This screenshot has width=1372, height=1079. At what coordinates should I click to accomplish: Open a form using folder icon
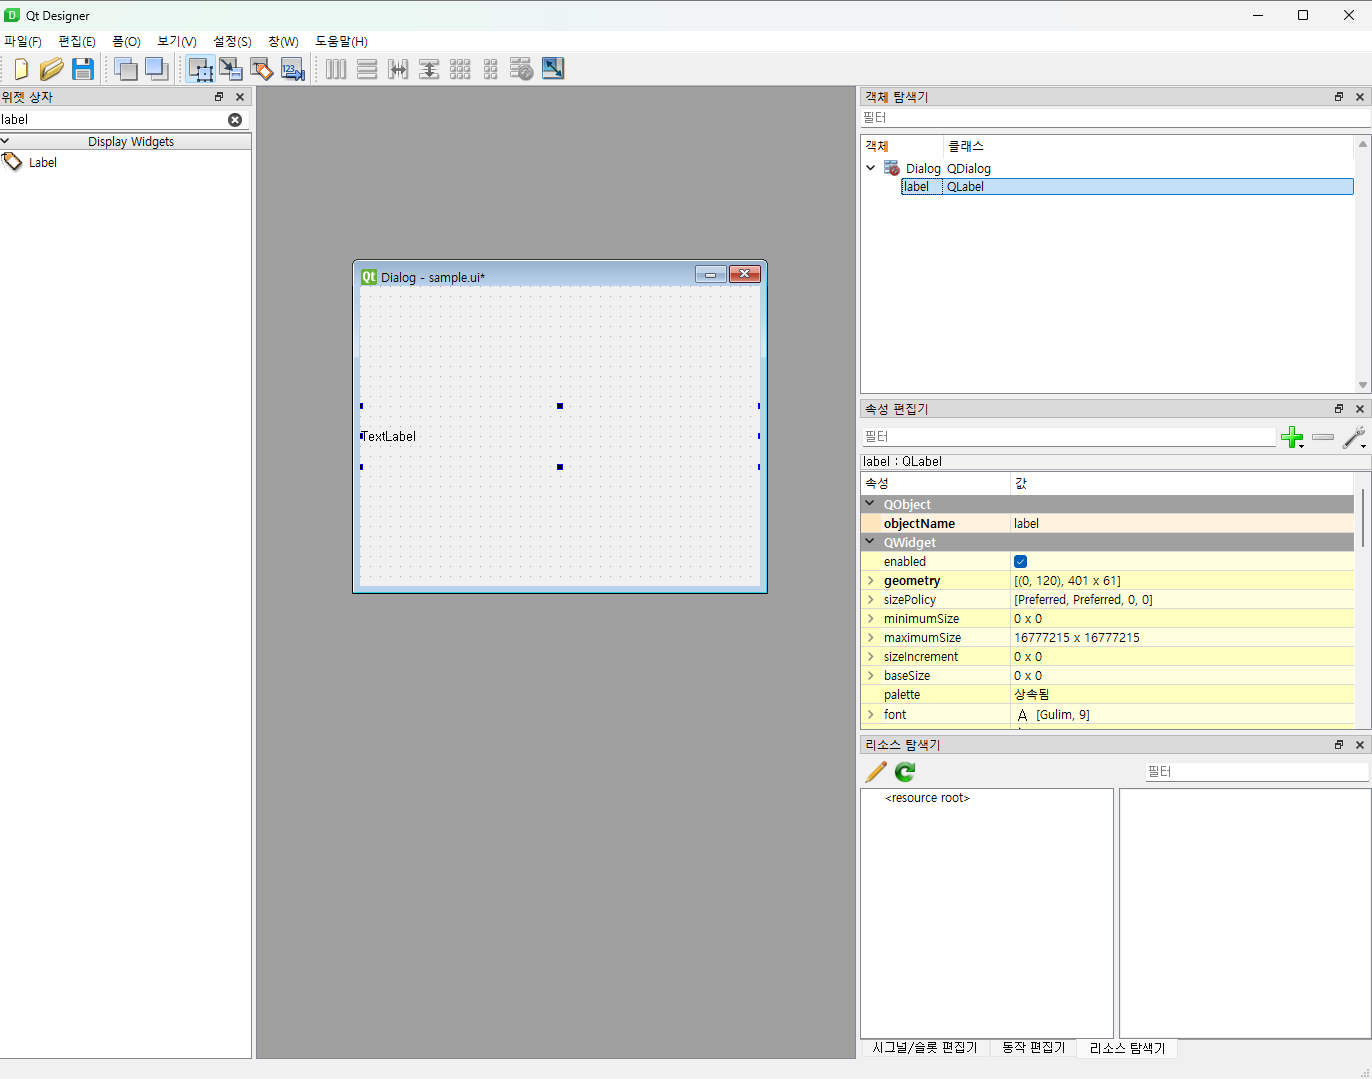pos(52,69)
